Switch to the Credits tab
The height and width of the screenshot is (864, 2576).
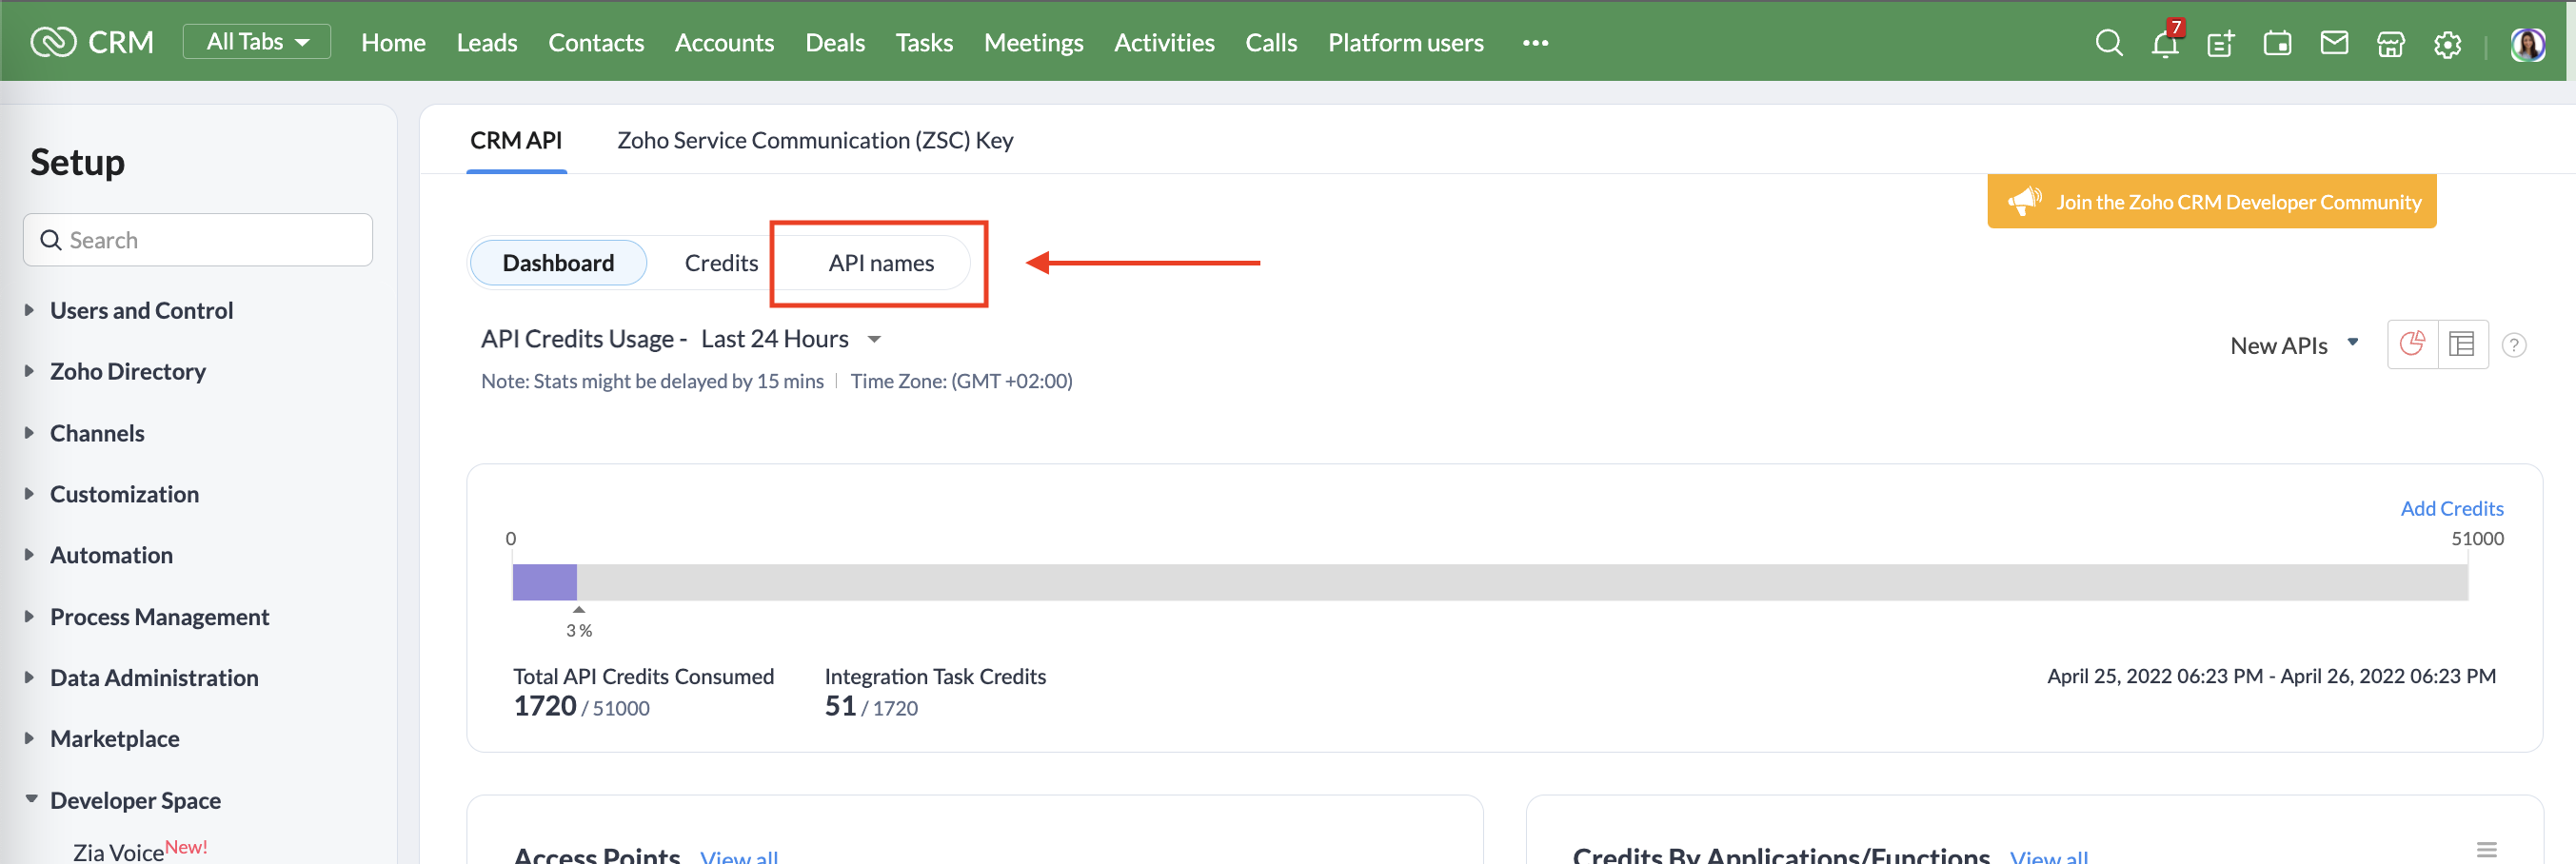point(721,263)
